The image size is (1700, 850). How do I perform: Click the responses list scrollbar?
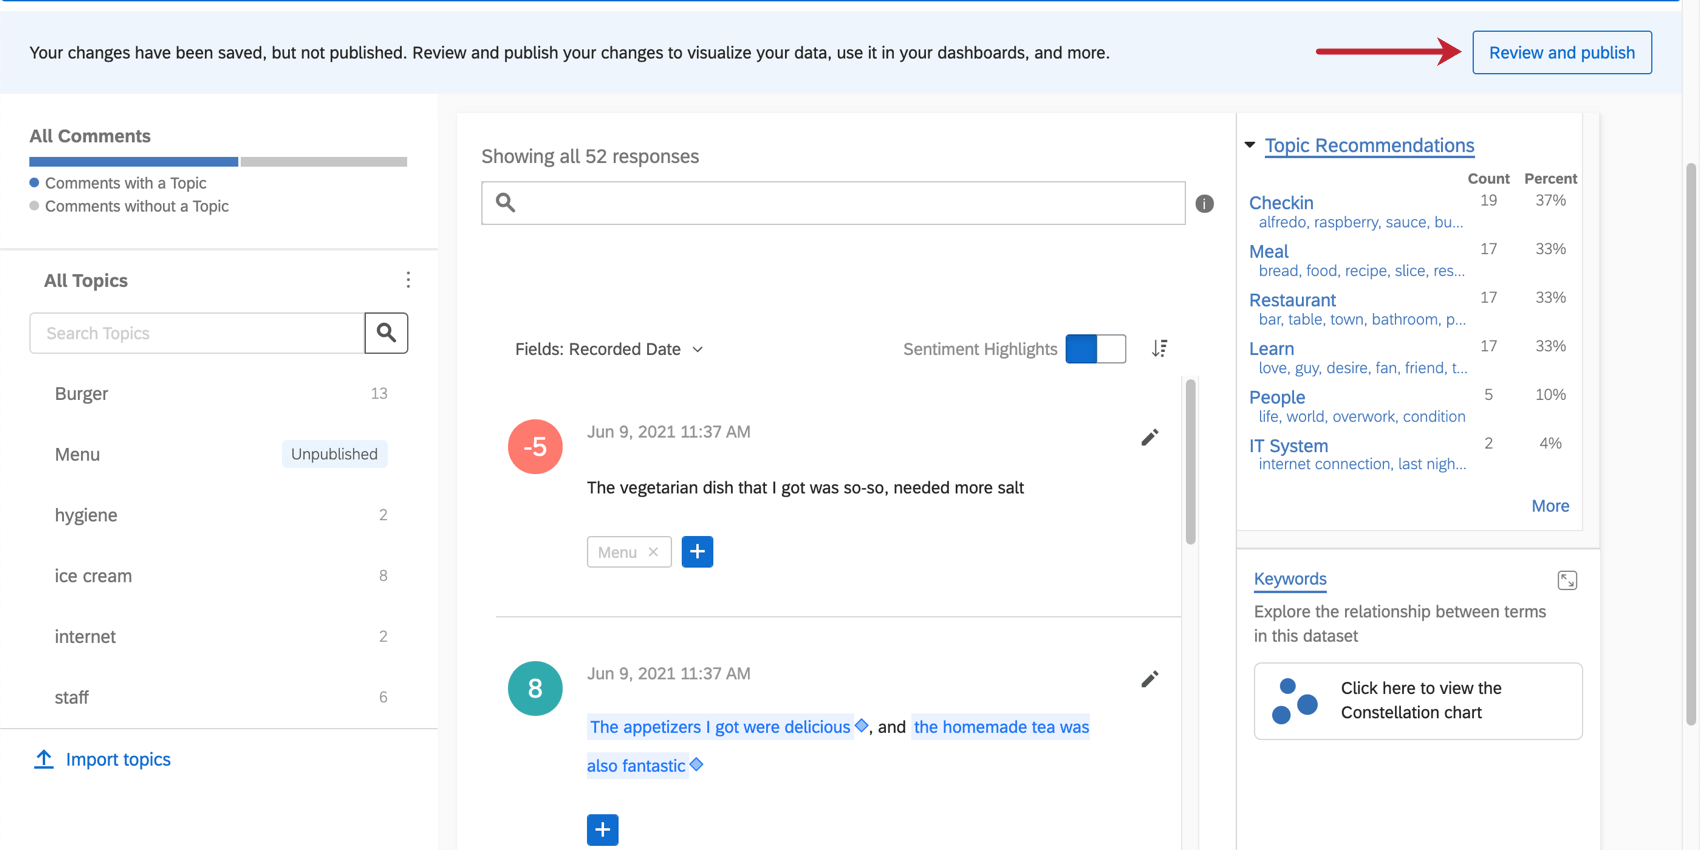(x=1190, y=462)
